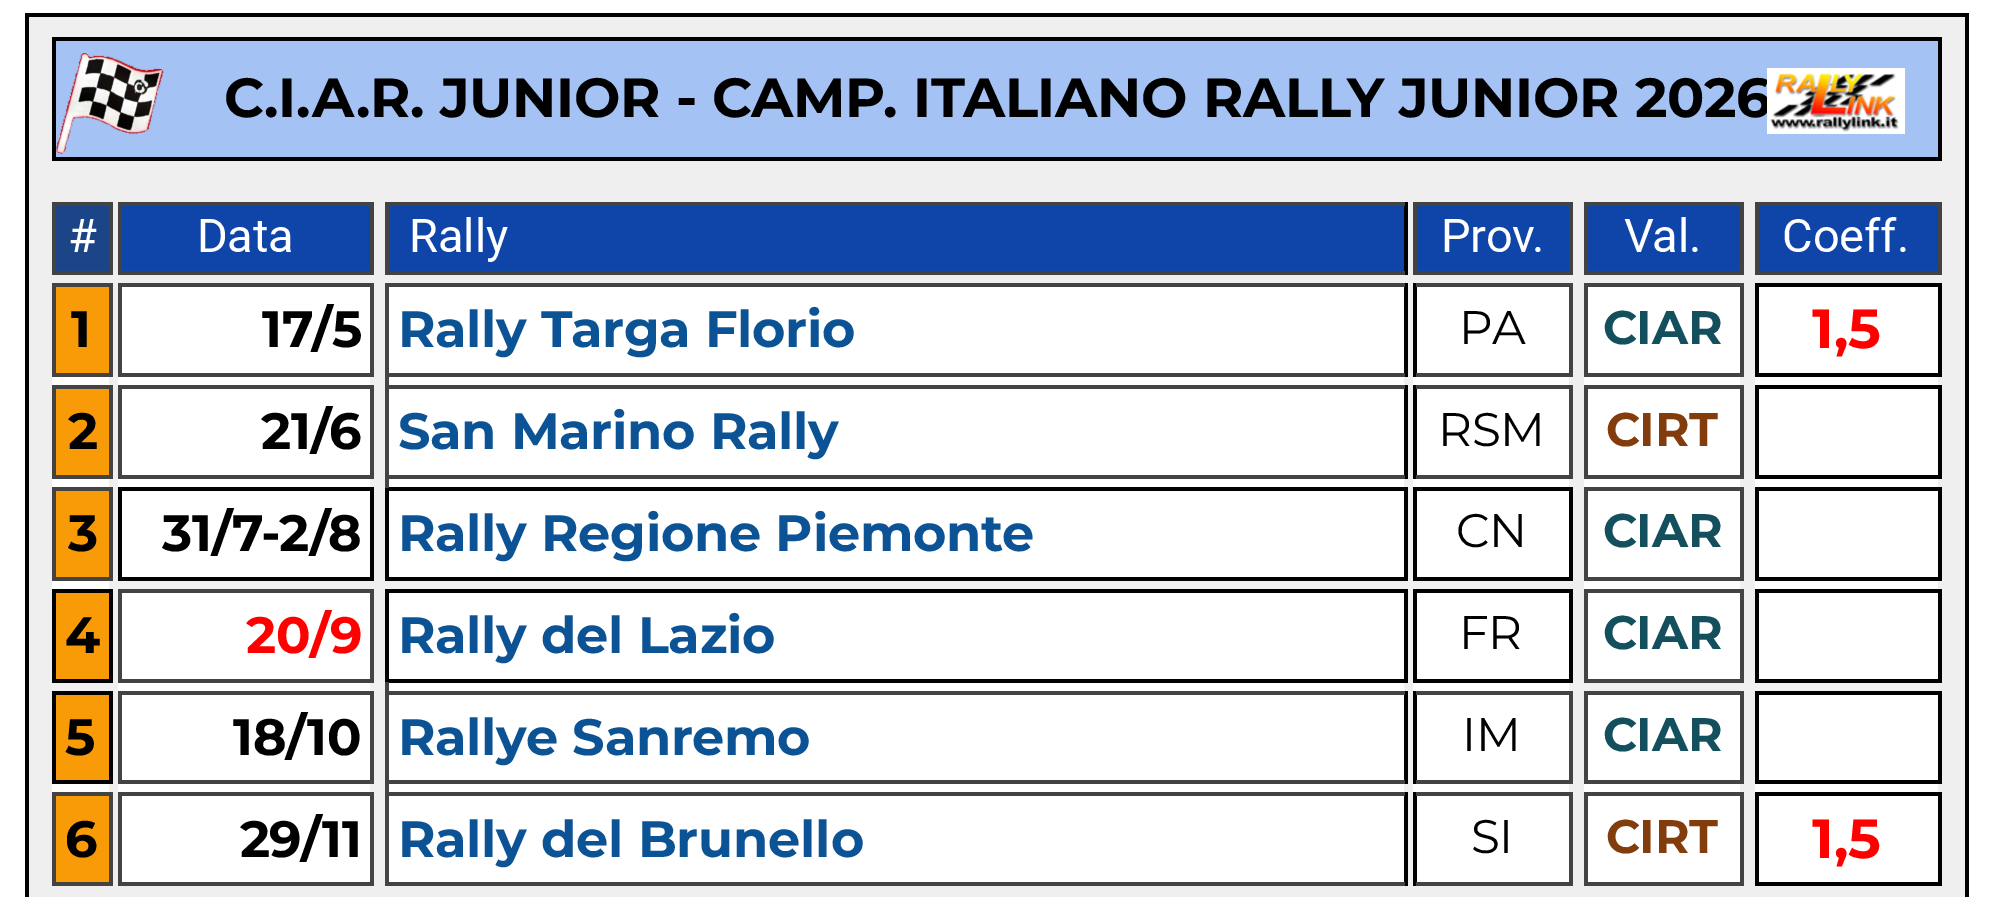This screenshot has height=897, width=1989.
Task: Open the Rally del Brunello link
Action: click(631, 840)
